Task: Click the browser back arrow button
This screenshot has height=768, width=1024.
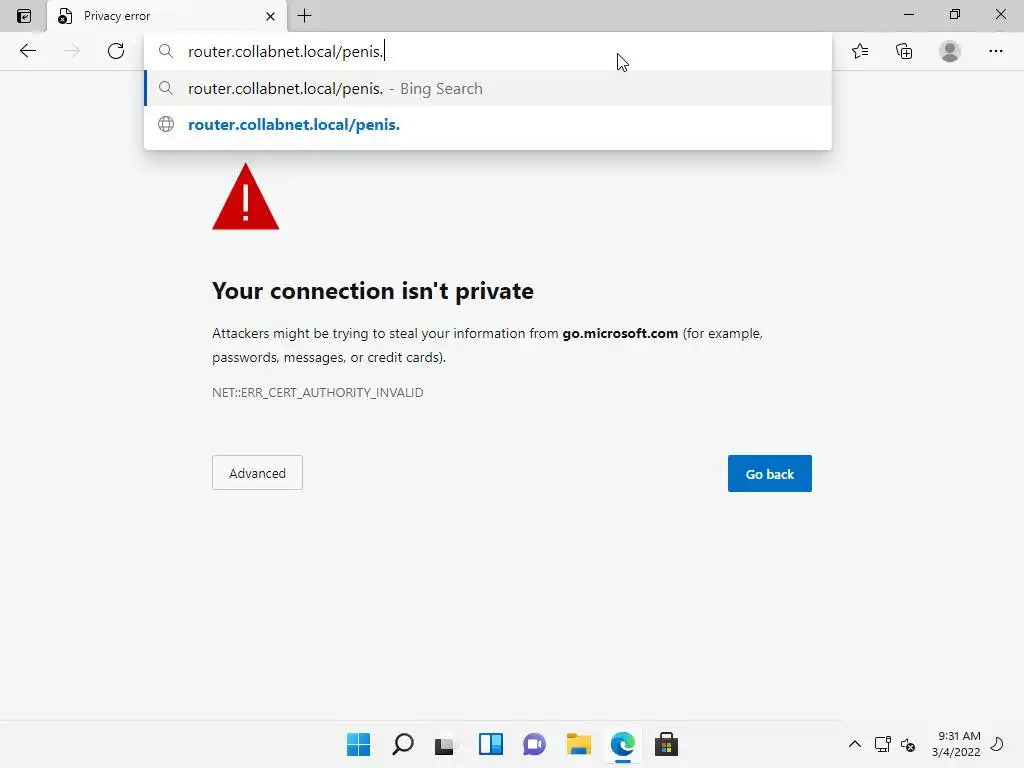Action: tap(28, 51)
